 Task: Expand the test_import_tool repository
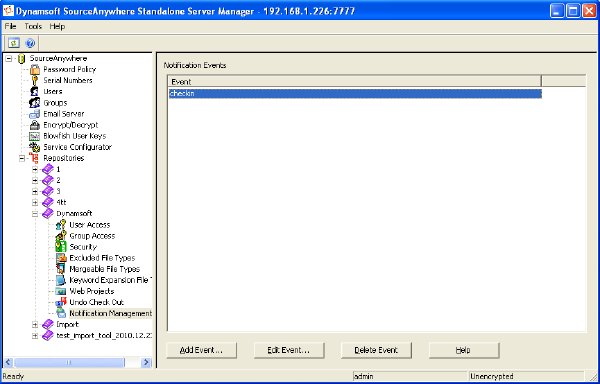(x=35, y=336)
